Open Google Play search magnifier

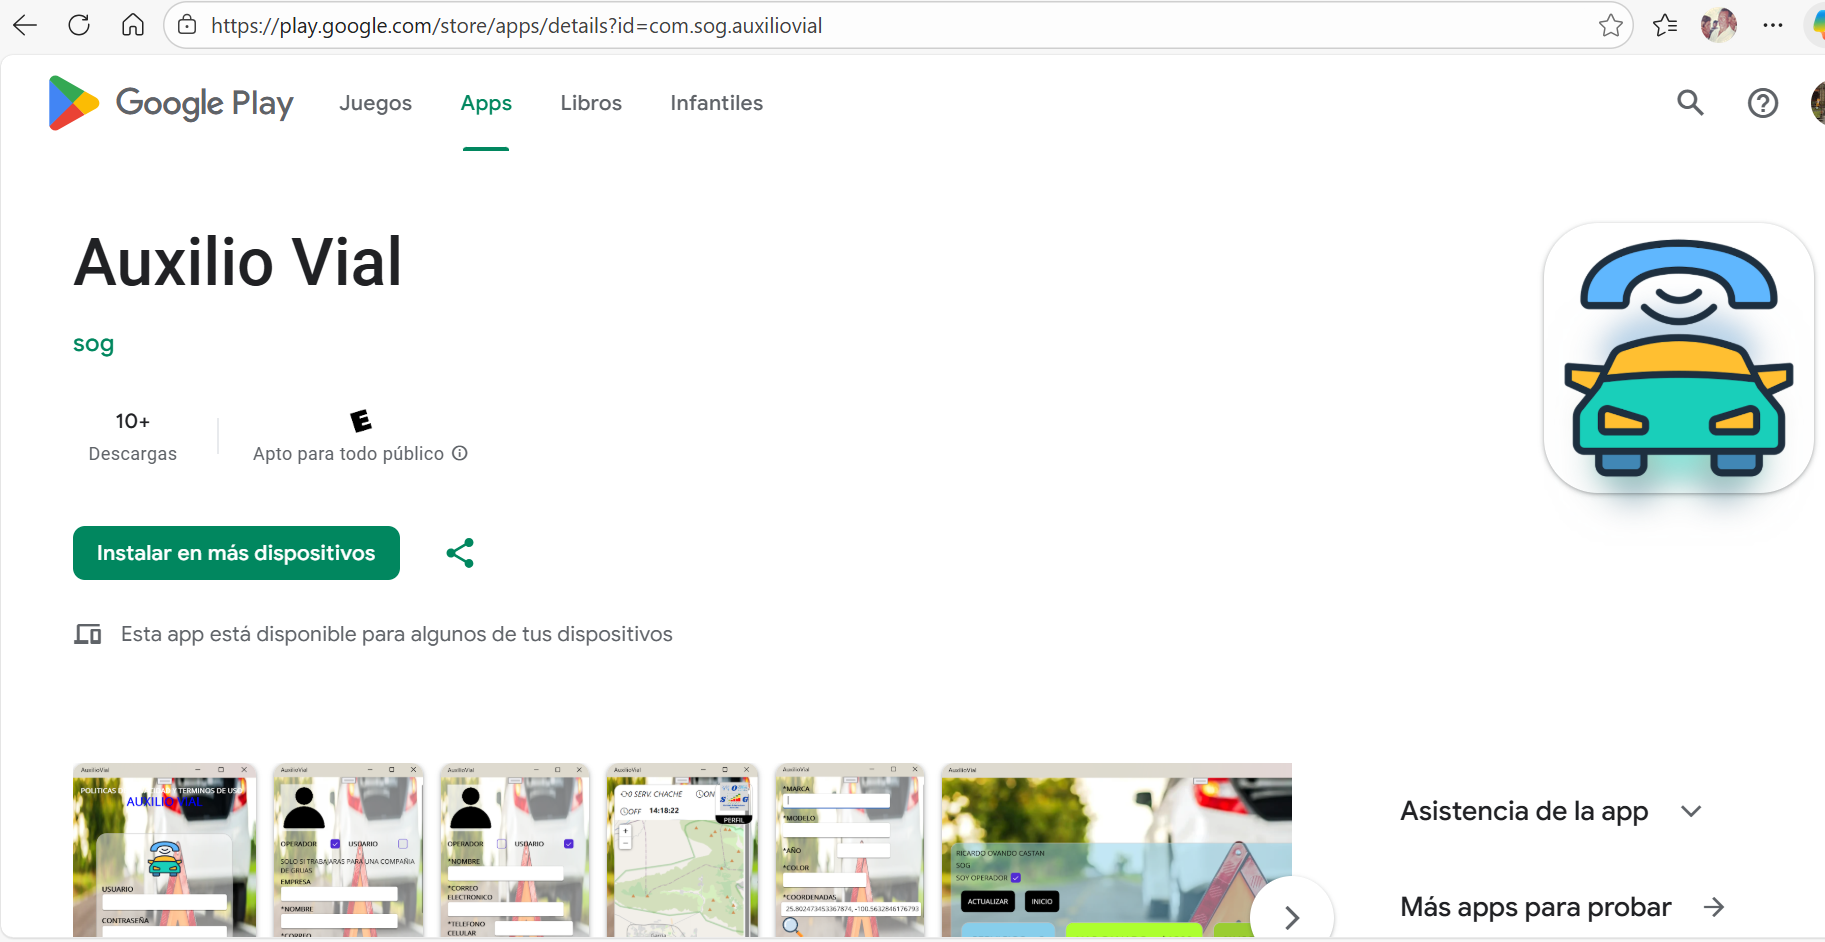click(1690, 103)
